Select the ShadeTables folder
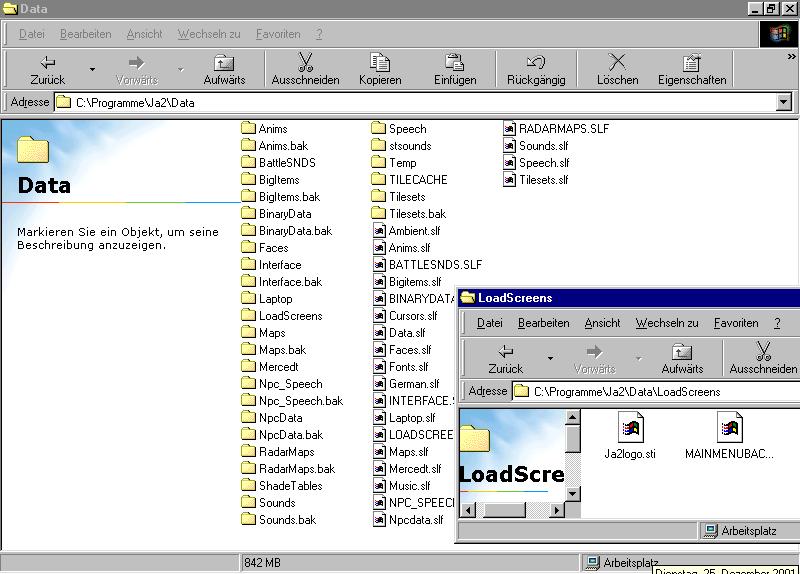Image resolution: width=800 pixels, height=574 pixels. click(x=282, y=486)
